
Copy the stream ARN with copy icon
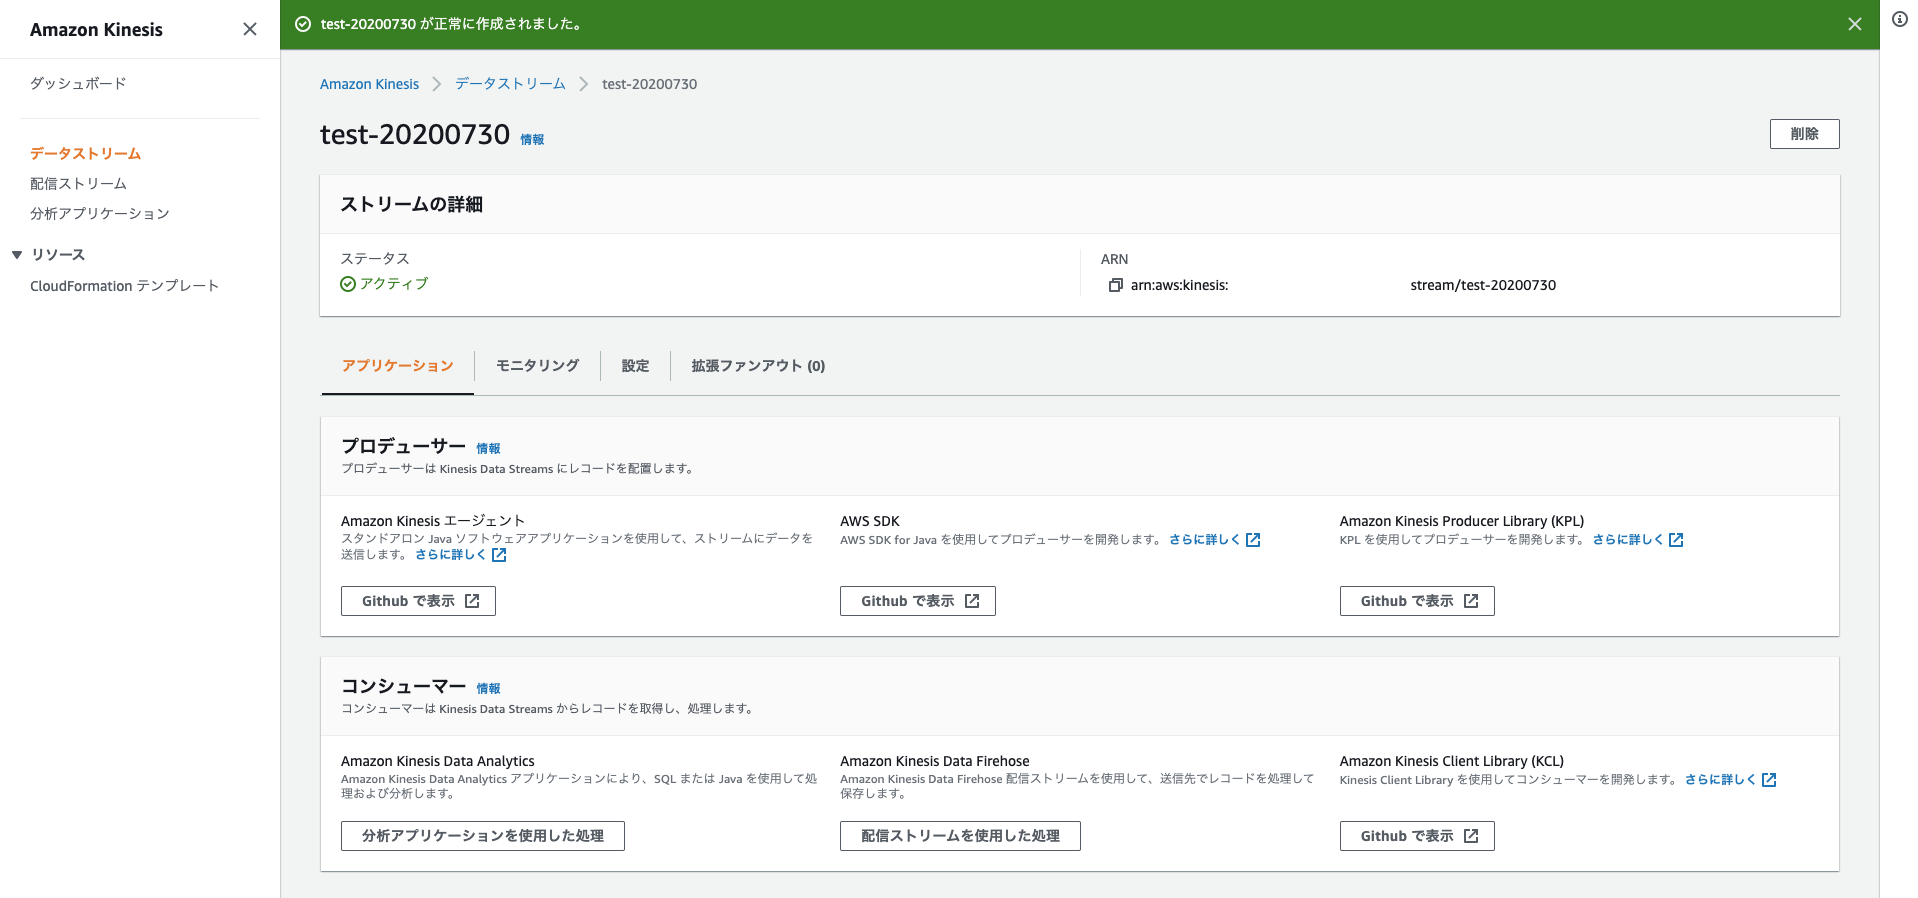pos(1115,285)
